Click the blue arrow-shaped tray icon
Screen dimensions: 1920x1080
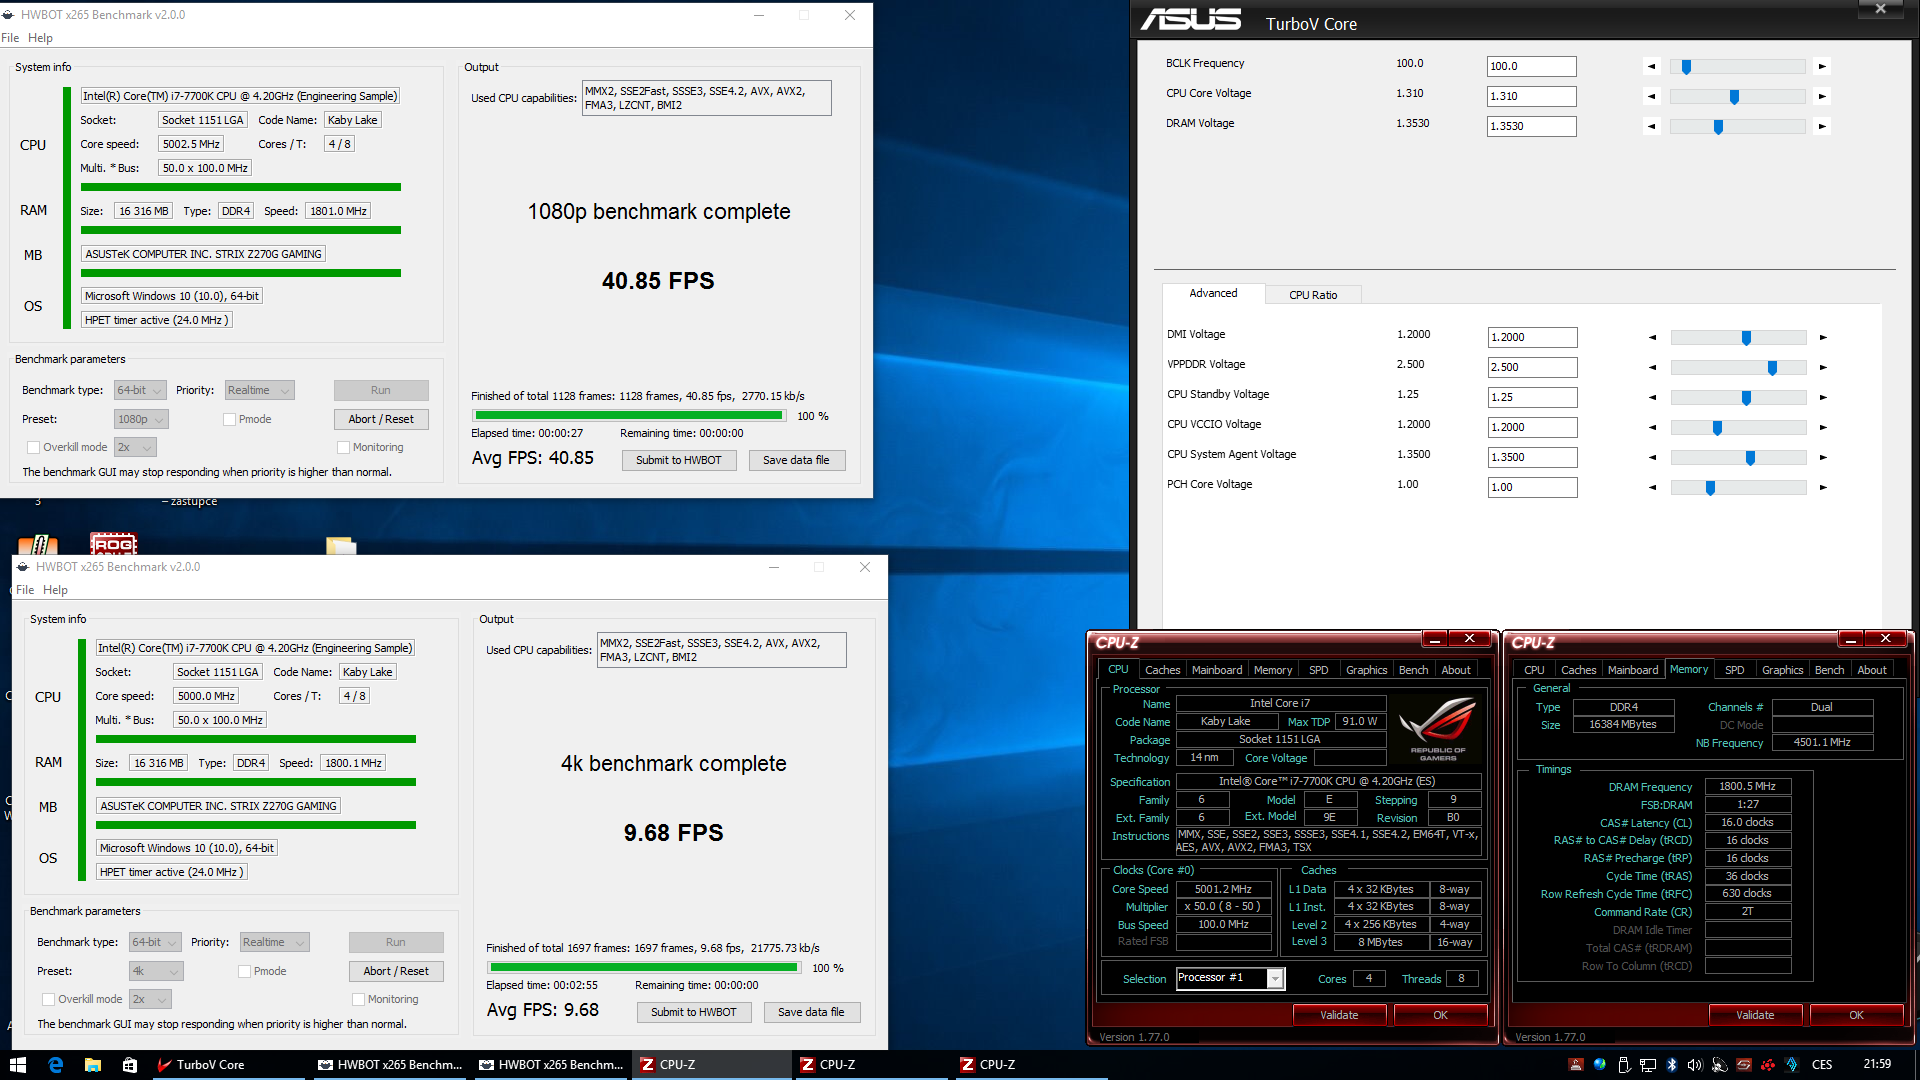(1791, 1065)
